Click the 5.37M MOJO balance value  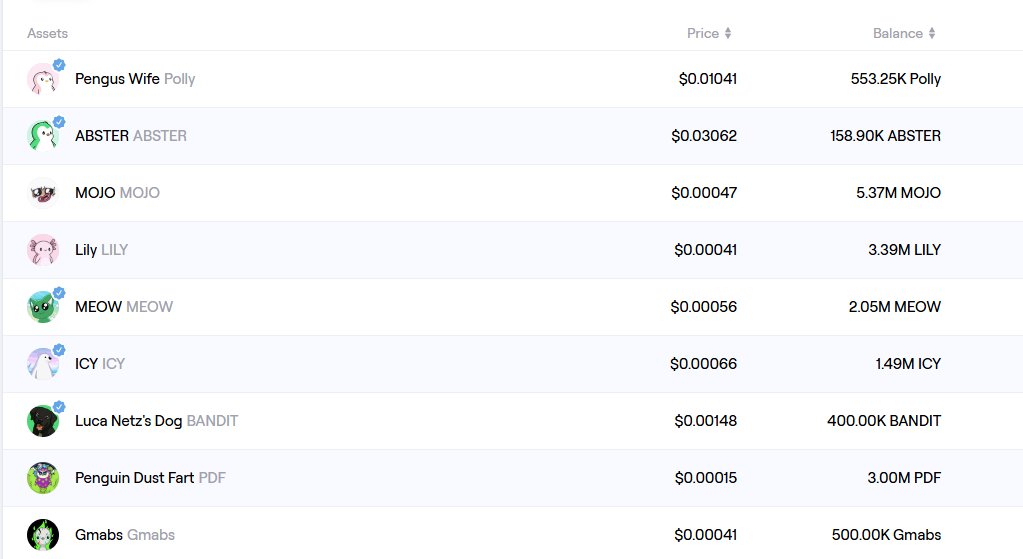click(898, 193)
